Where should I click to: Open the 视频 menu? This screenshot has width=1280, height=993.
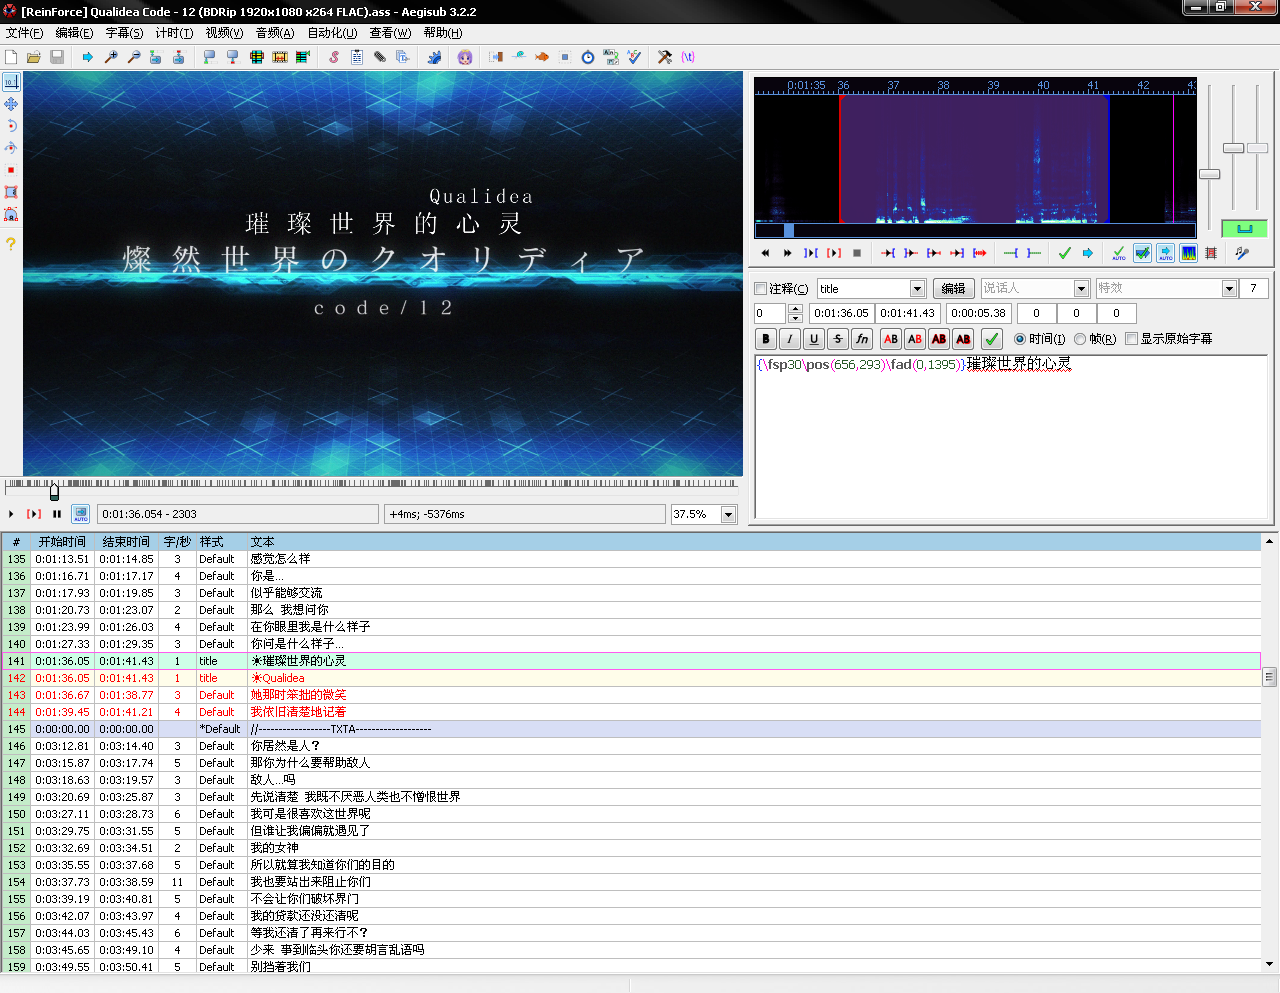tap(224, 33)
